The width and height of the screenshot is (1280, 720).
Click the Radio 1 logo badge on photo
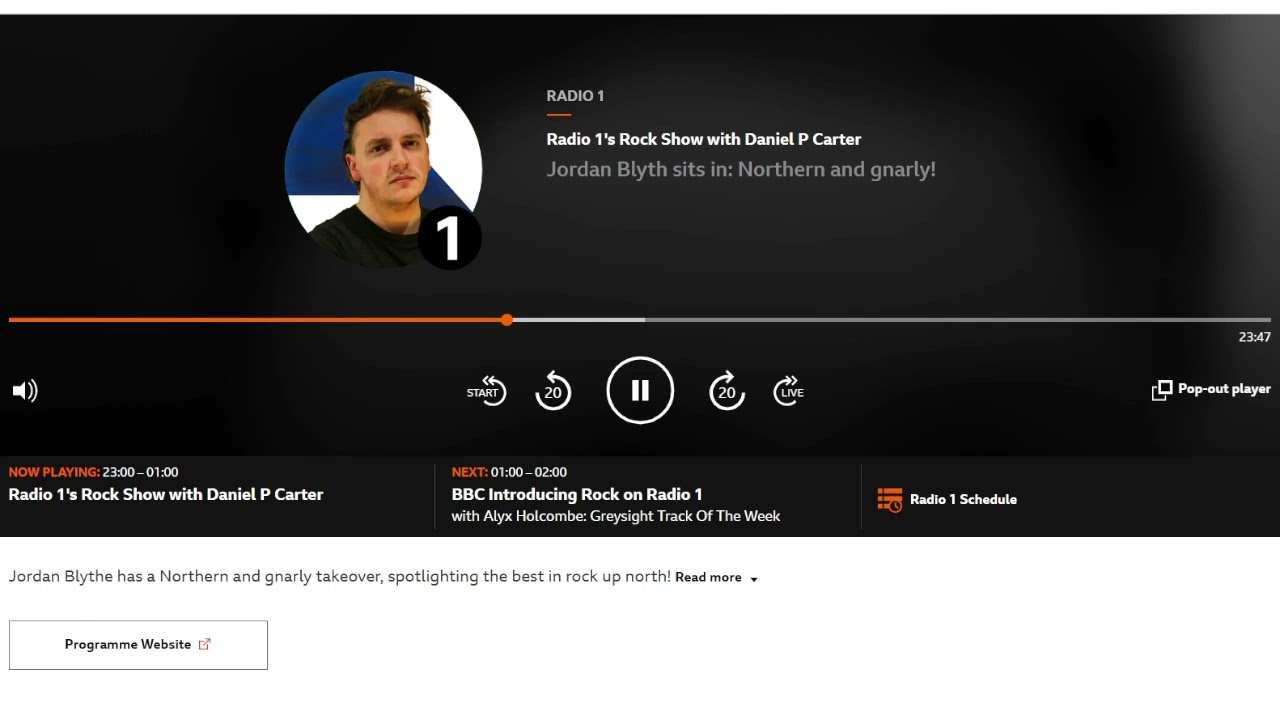[x=449, y=238]
